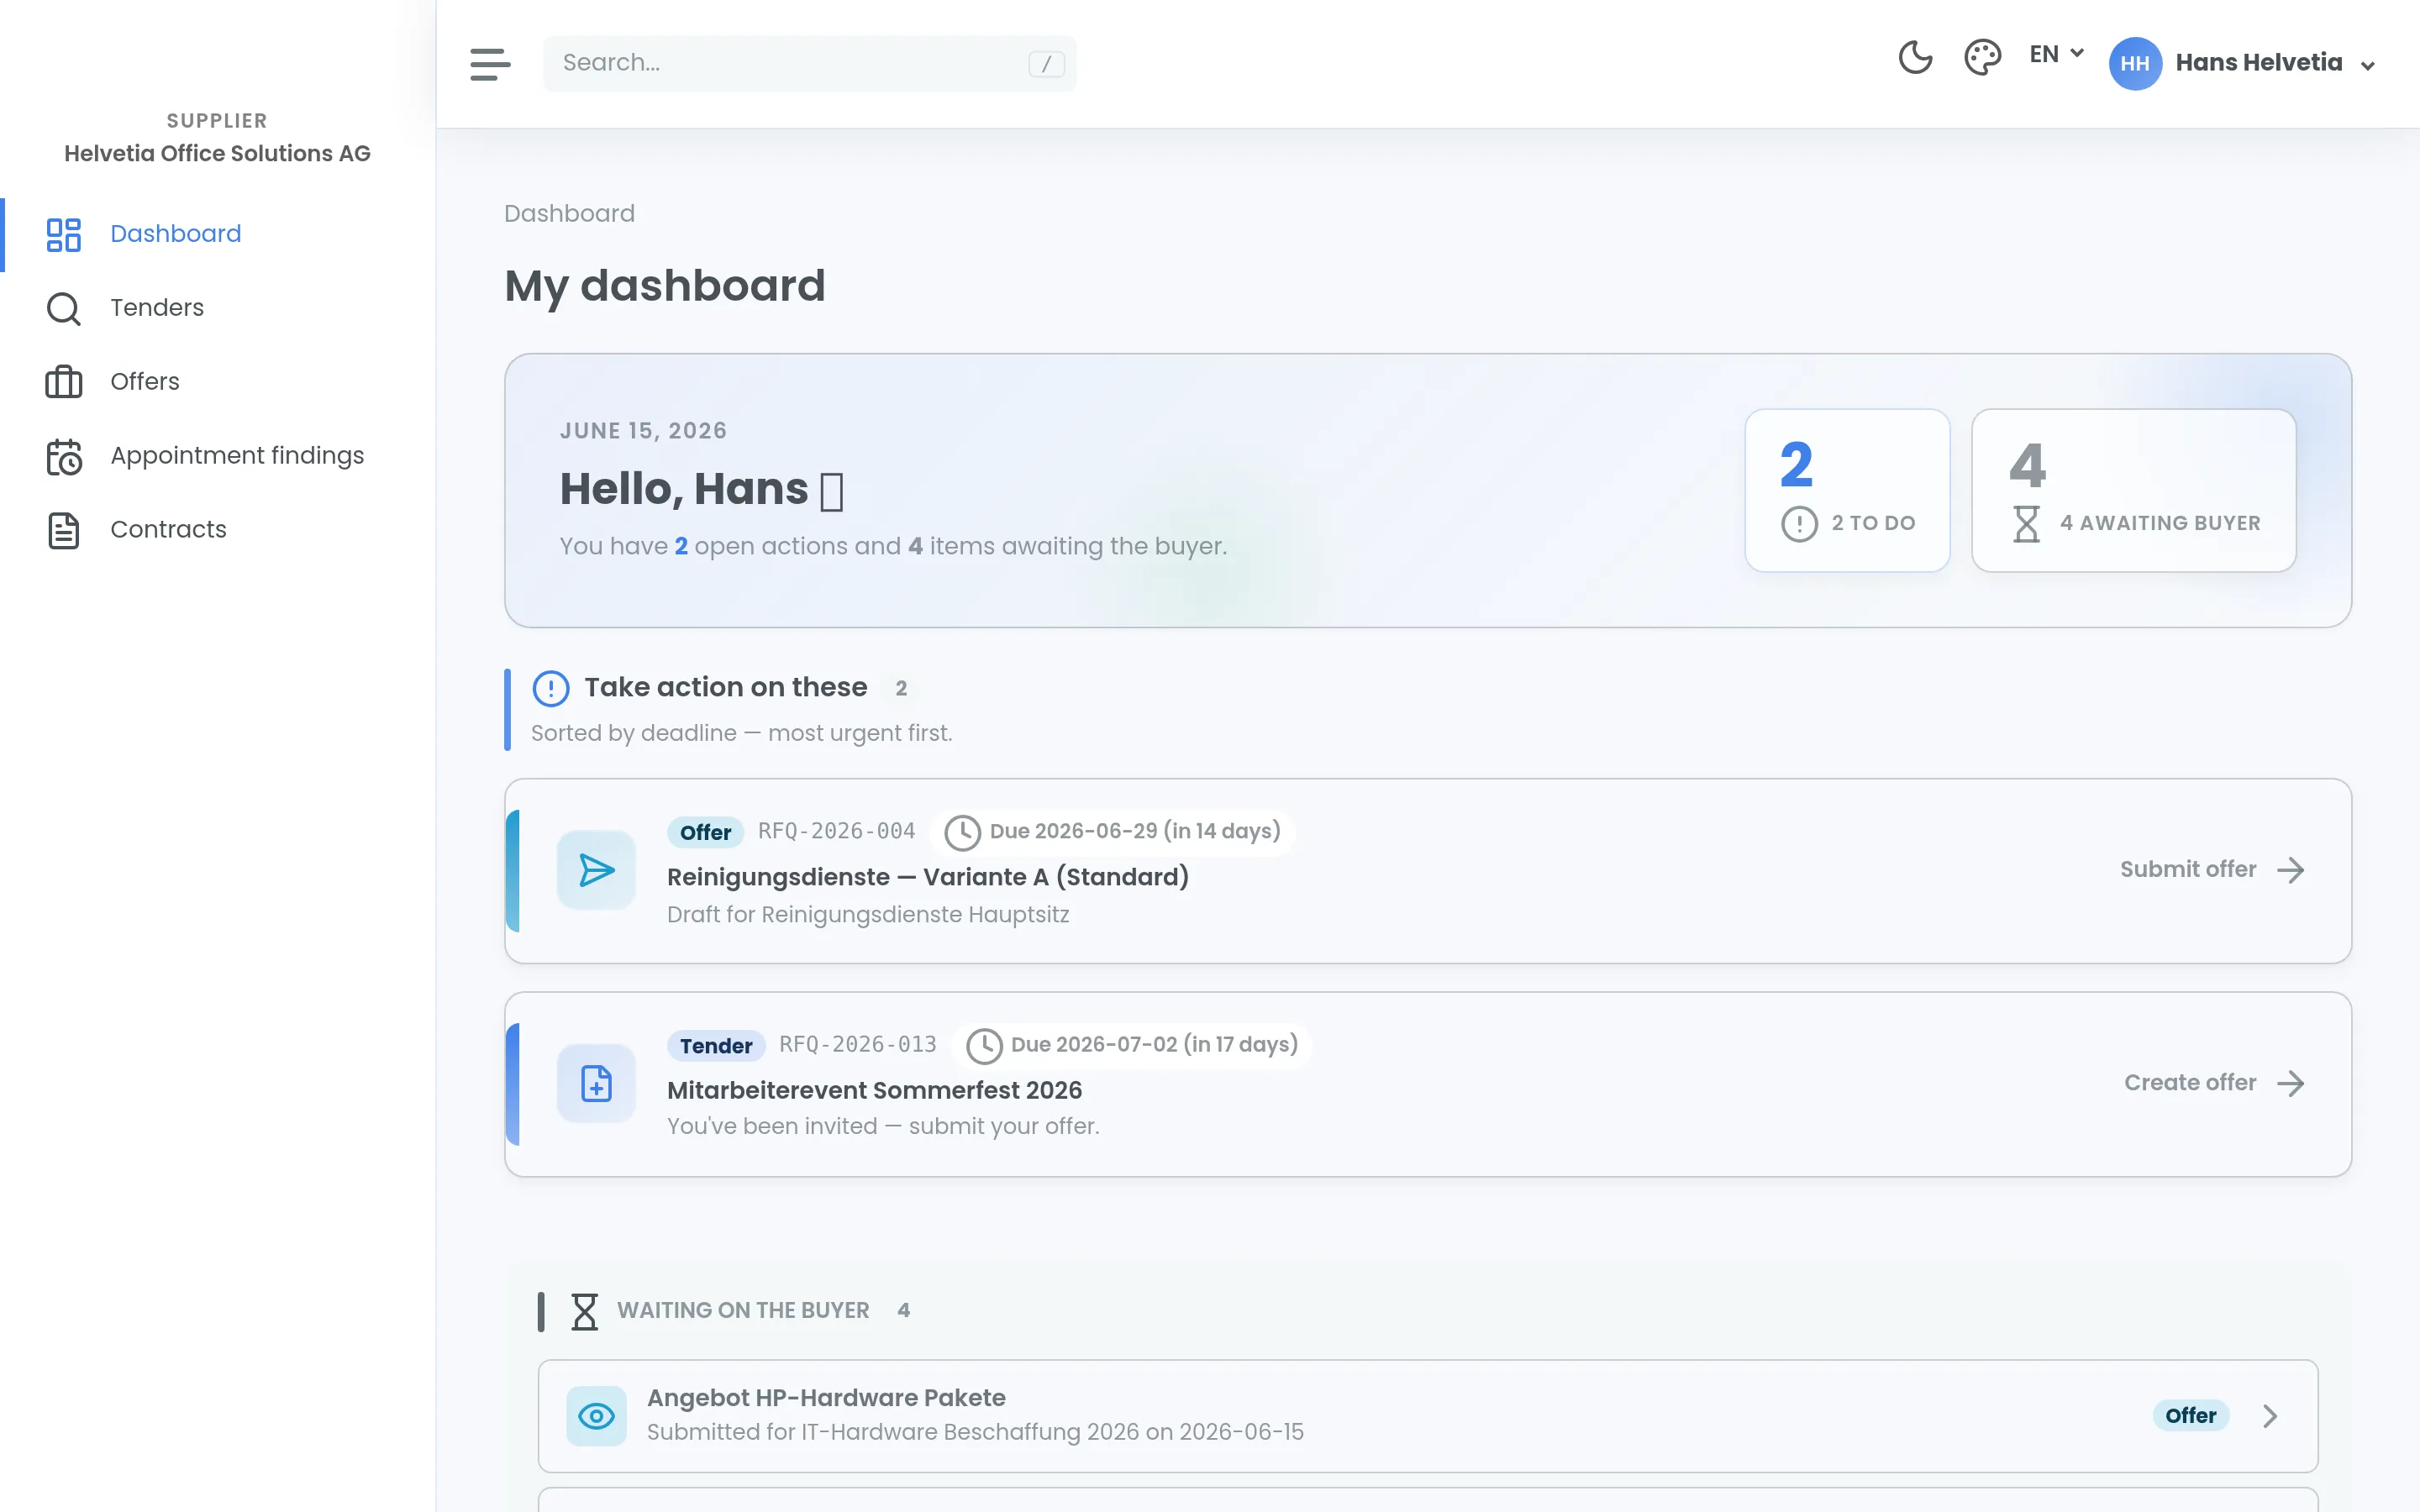Click the Due 2026-06-29 deadline chip
2420x1512 pixels.
point(1112,832)
